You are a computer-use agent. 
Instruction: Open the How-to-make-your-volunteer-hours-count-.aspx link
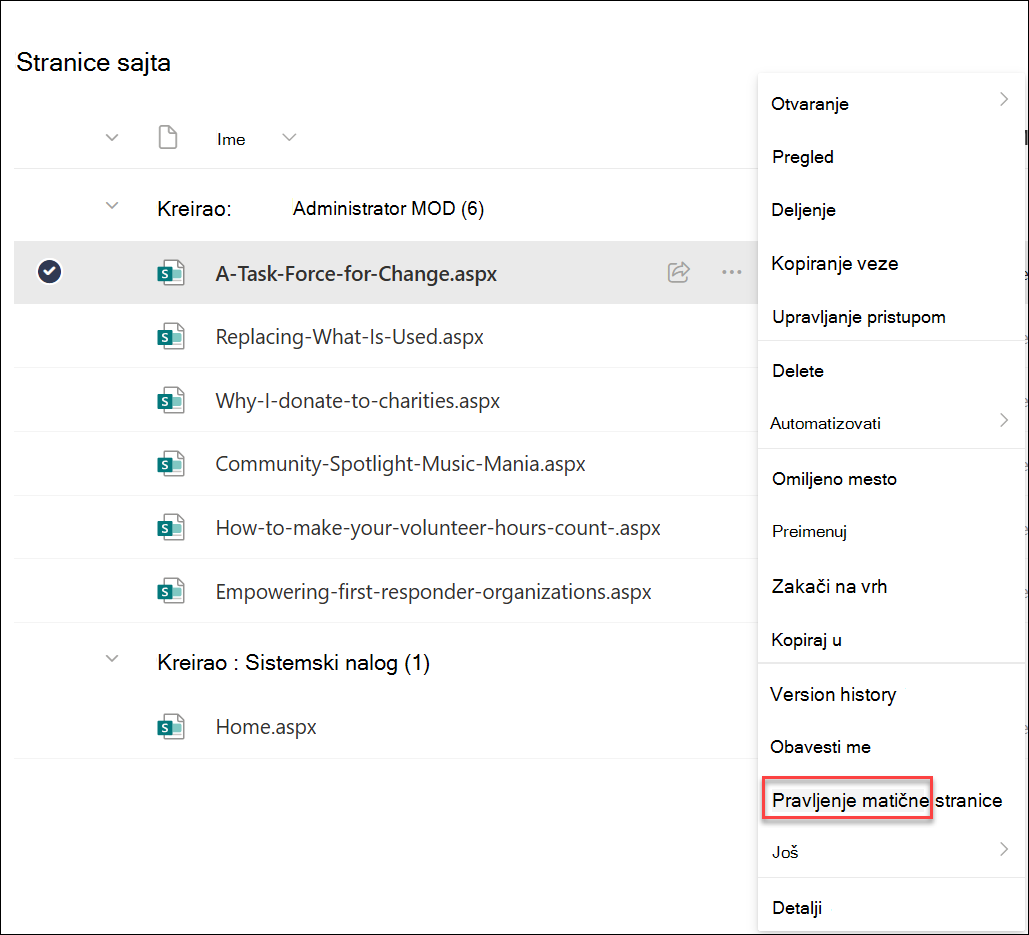pyautogui.click(x=438, y=528)
